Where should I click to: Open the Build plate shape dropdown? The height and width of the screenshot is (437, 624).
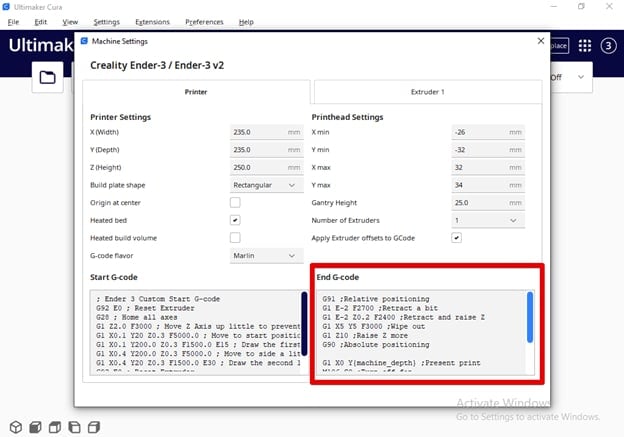pyautogui.click(x=266, y=185)
